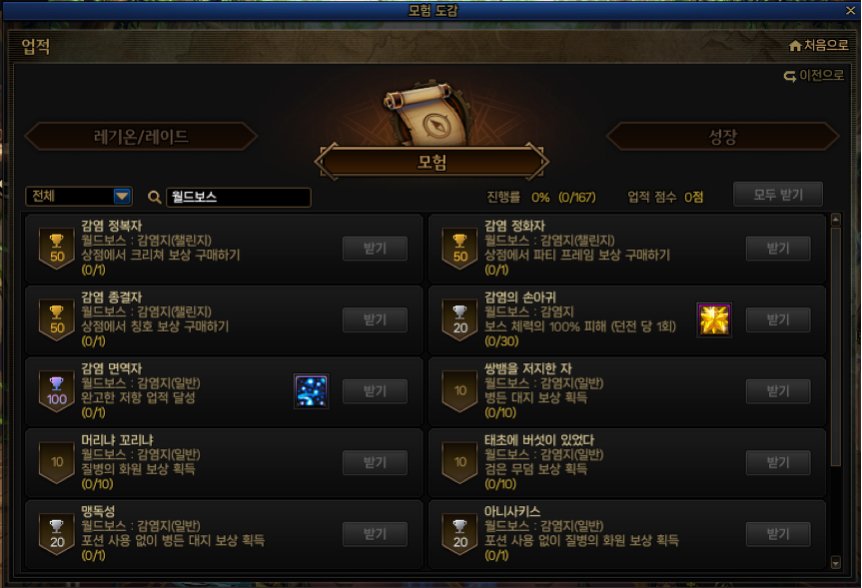This screenshot has height=588, width=862.
Task: Click the yellow star reward icon for 감염의 손아귀
Action: 714,319
